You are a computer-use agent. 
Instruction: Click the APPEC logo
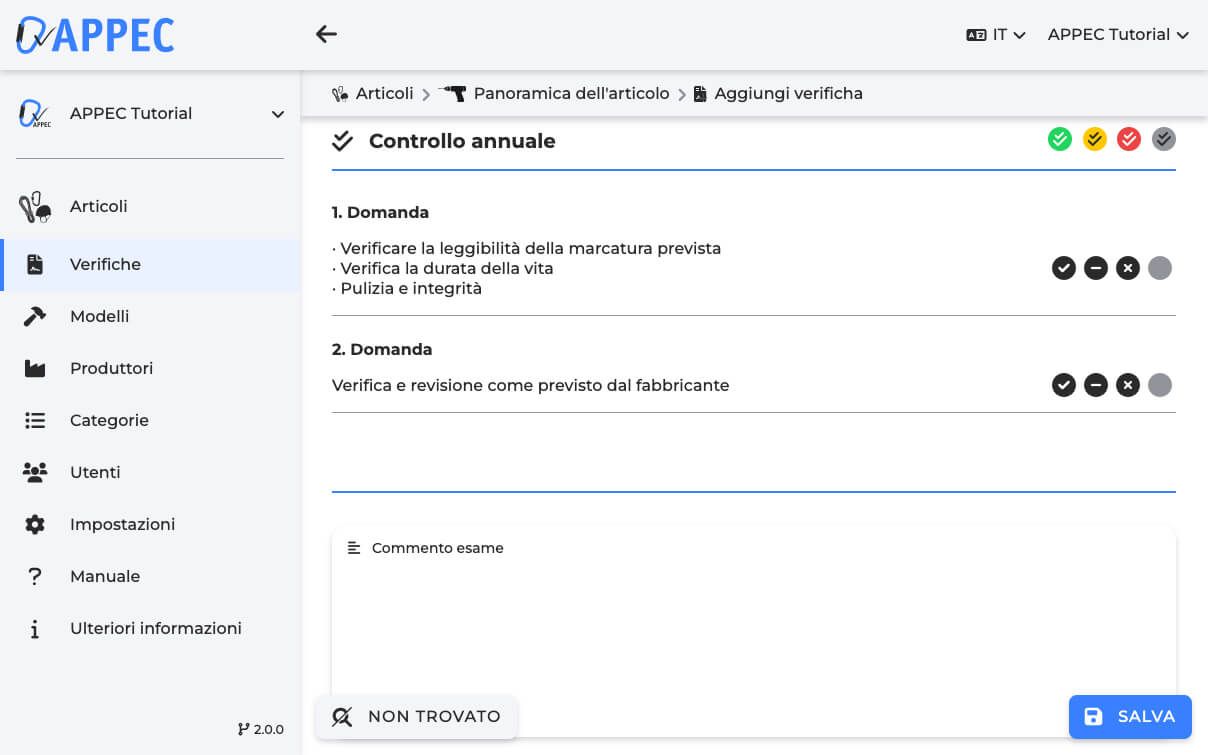(95, 35)
